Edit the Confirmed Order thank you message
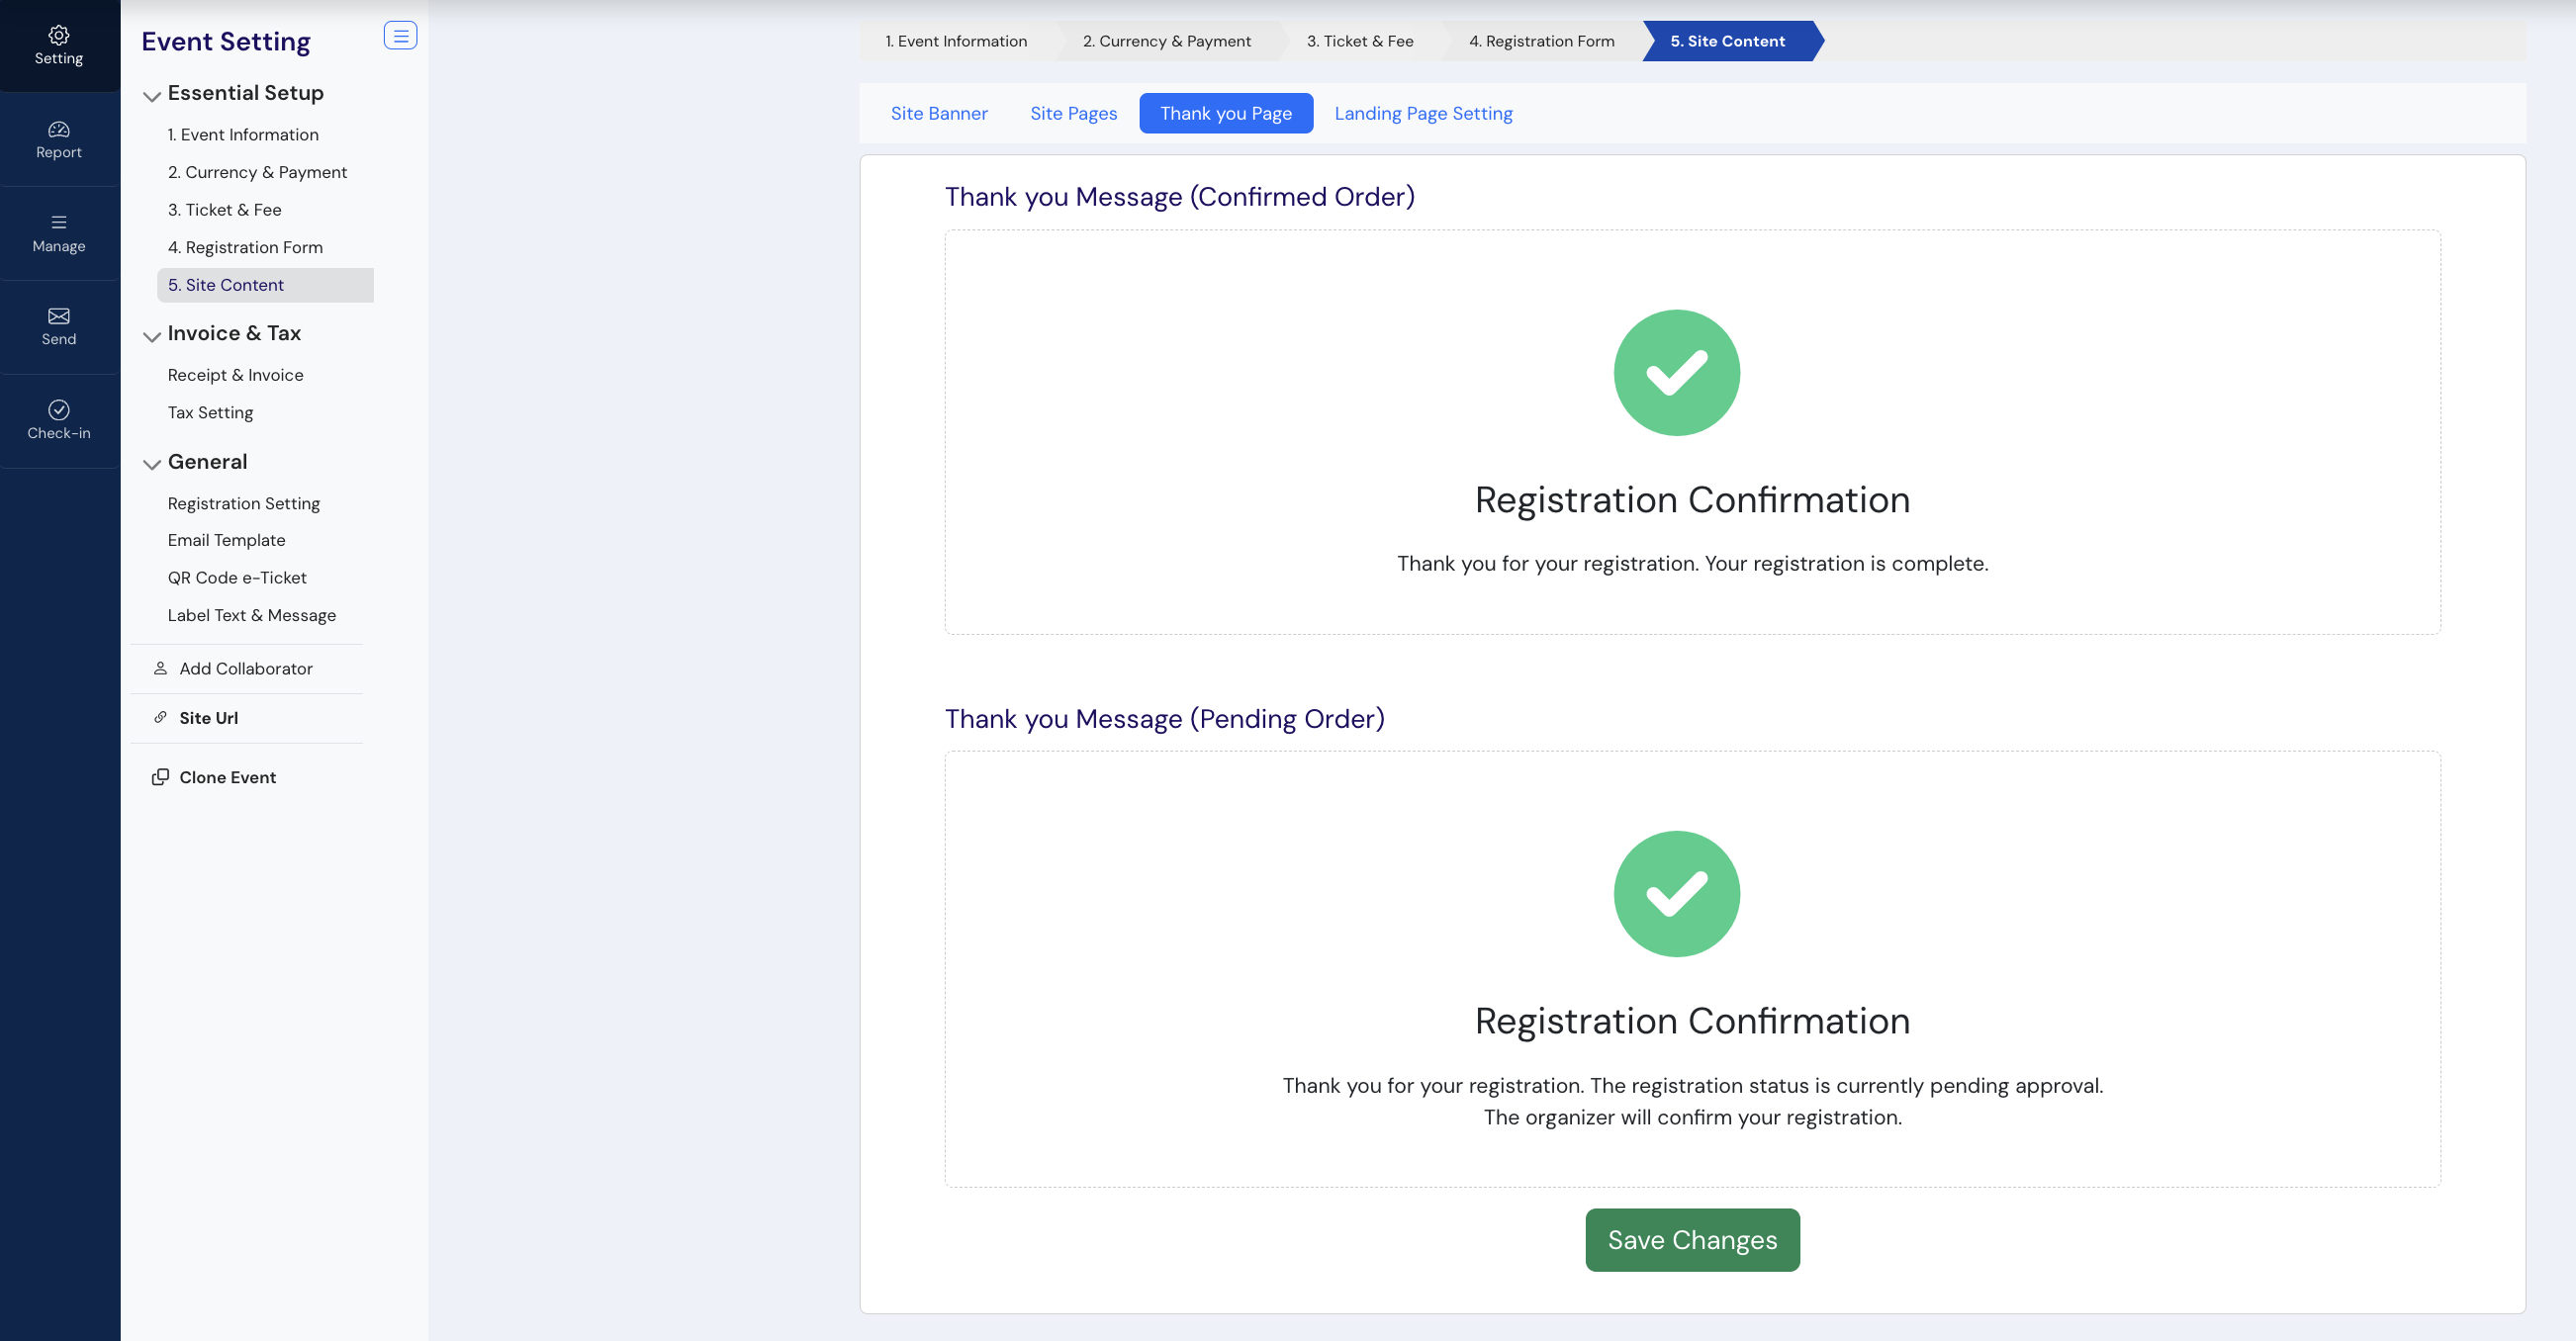This screenshot has height=1341, width=2576. [1691, 563]
